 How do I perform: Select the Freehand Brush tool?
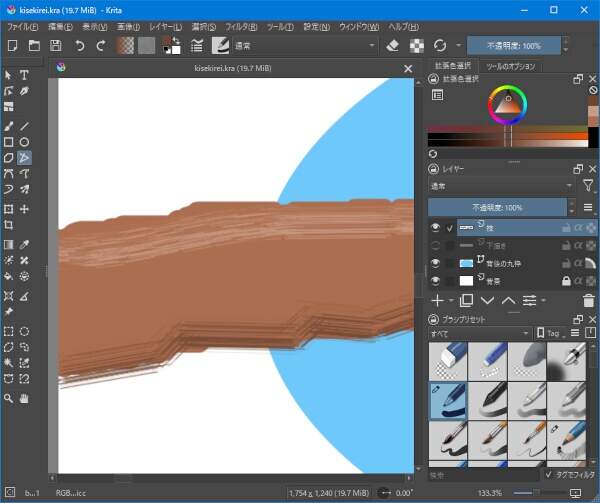[x=8, y=125]
